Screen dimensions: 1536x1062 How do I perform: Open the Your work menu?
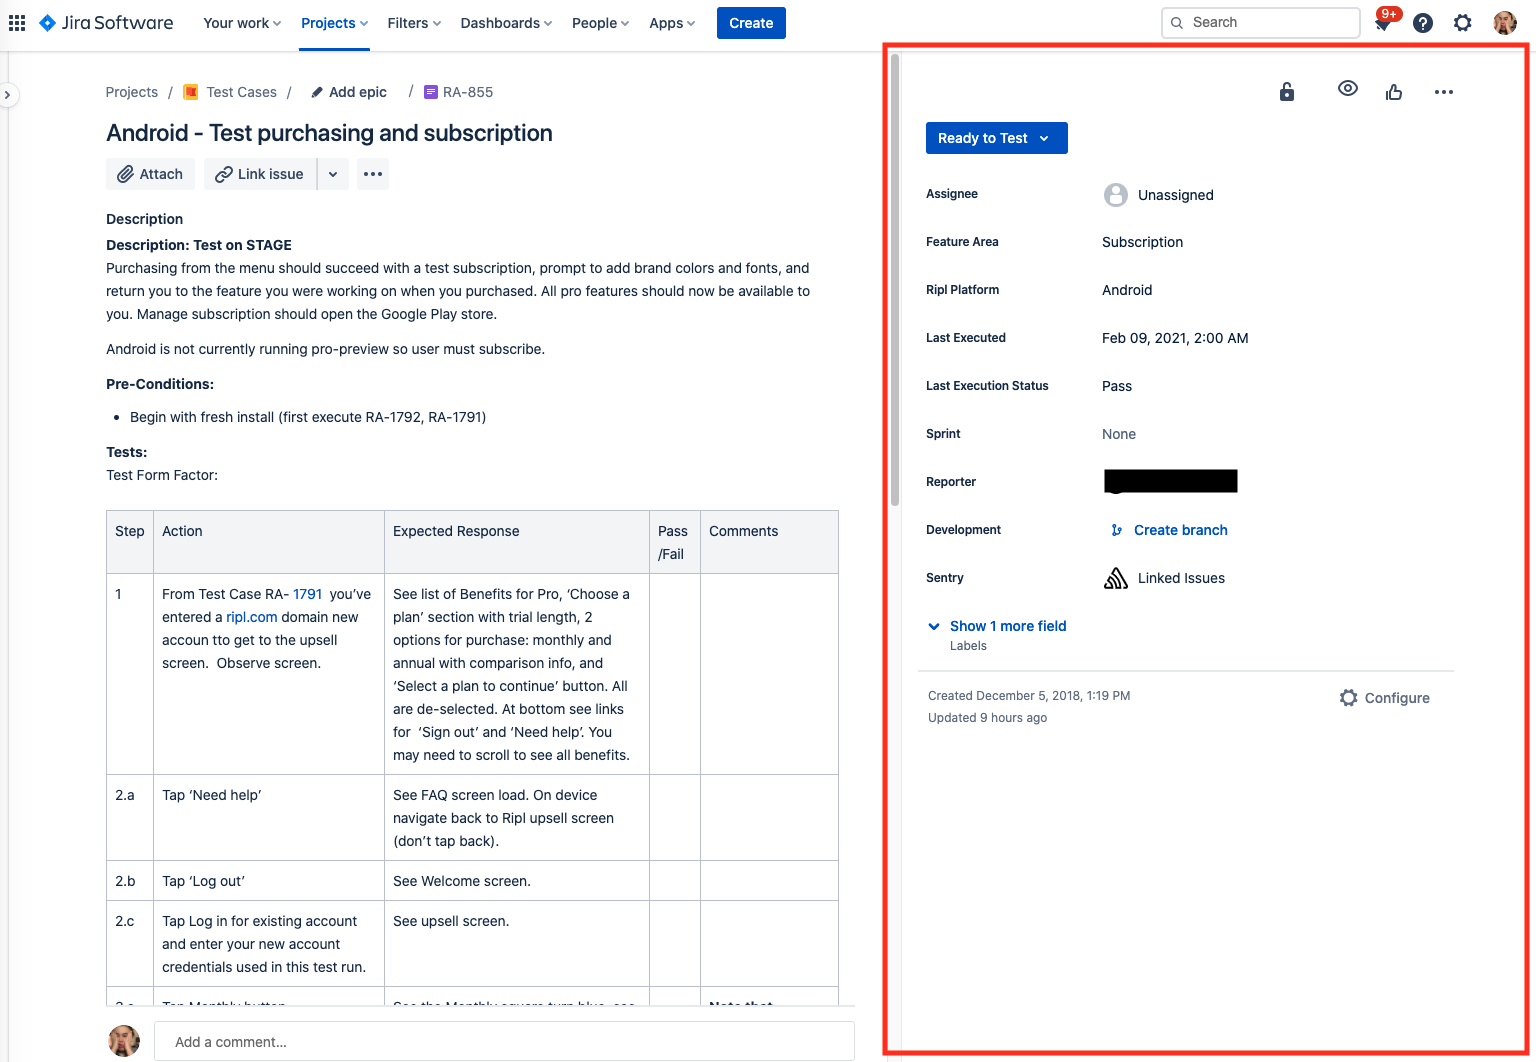pos(242,23)
